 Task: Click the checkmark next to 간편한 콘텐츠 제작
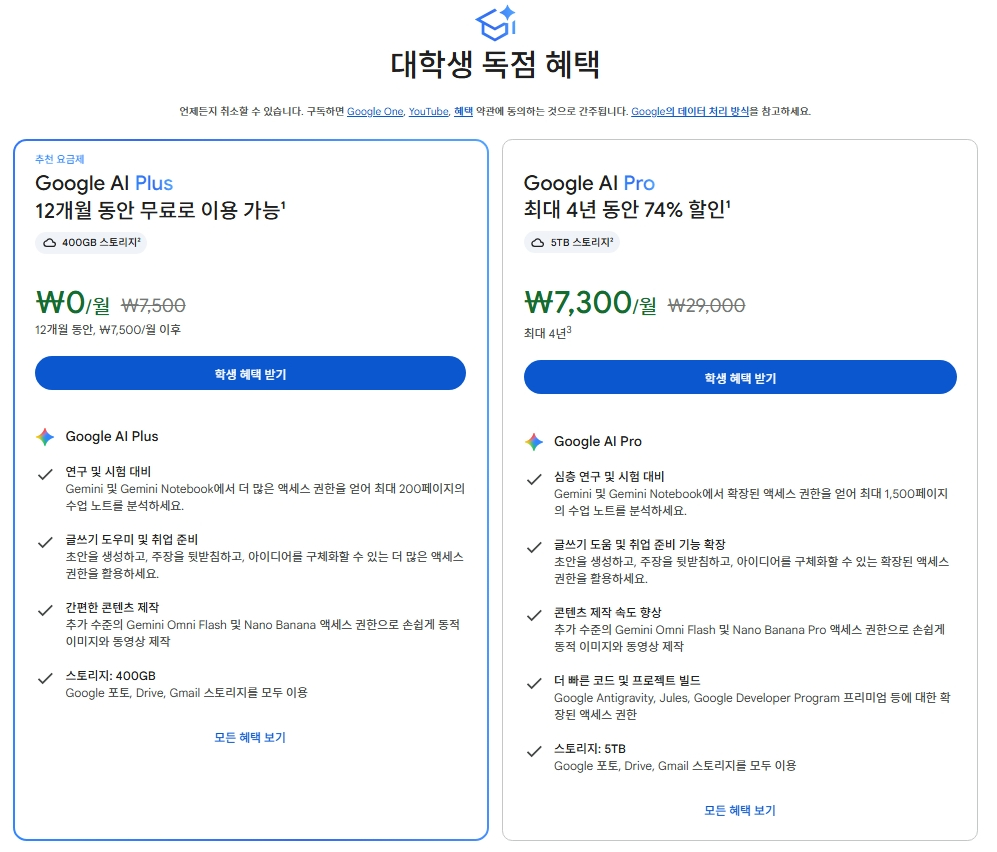click(45, 610)
